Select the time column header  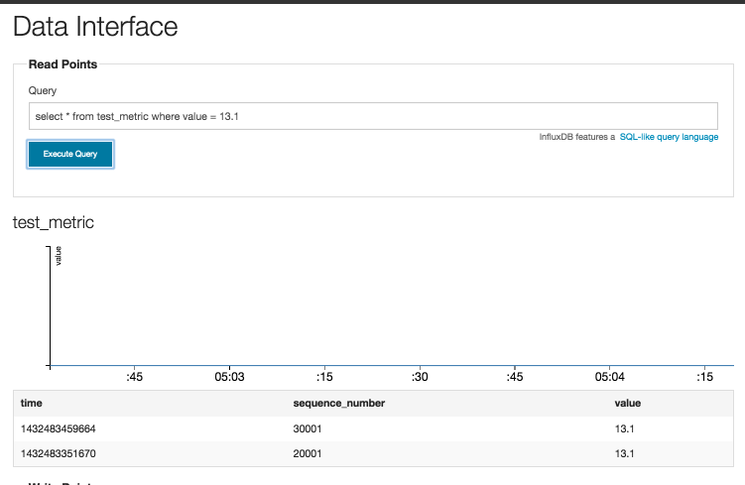pyautogui.click(x=31, y=403)
